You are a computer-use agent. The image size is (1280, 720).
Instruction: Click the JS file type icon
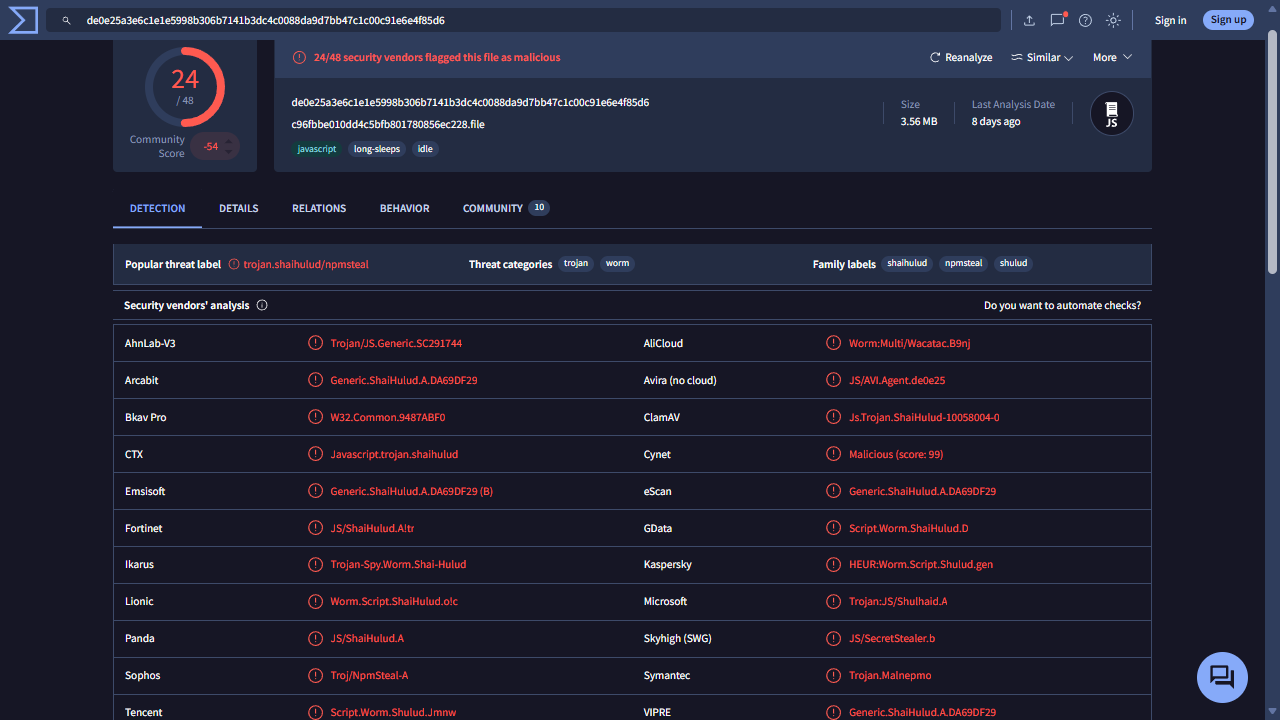(x=1111, y=113)
